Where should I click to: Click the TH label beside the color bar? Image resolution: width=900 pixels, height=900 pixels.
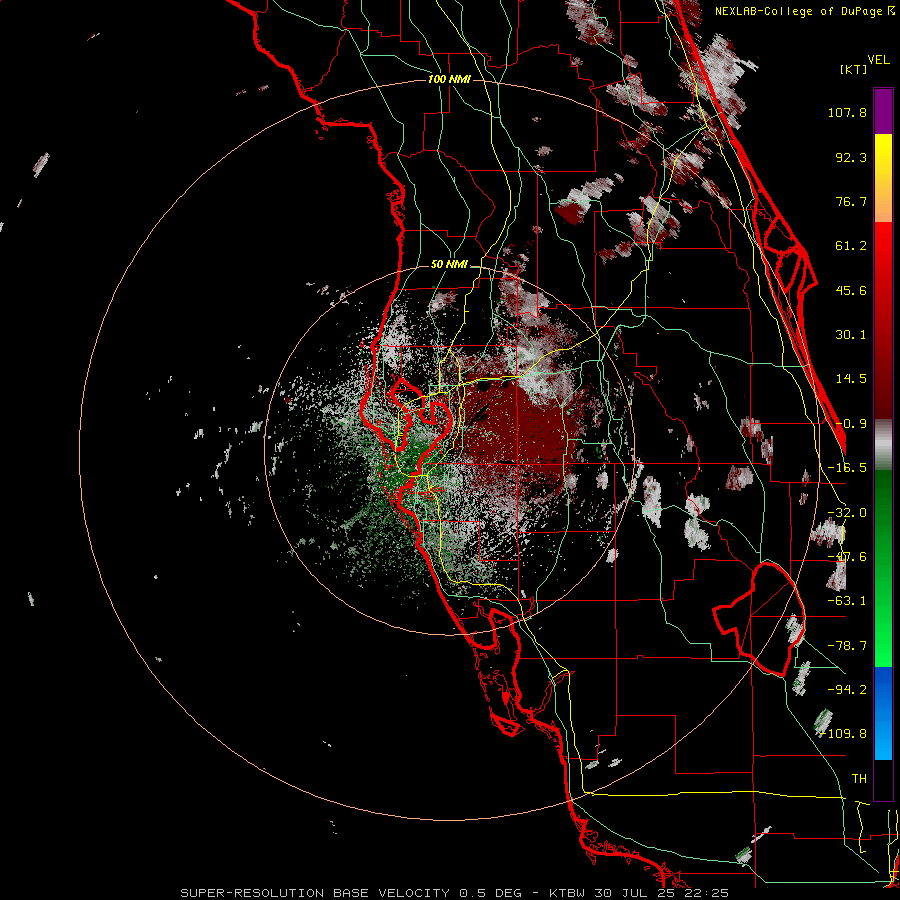859,779
